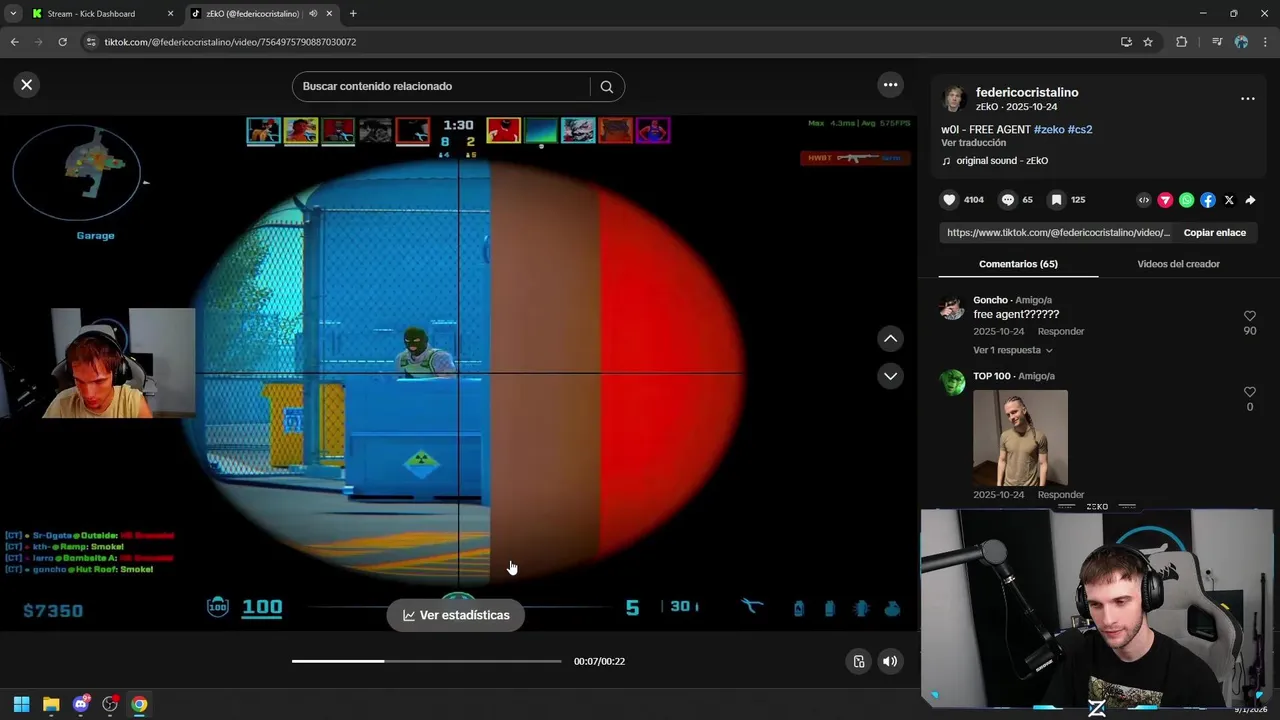Reply to TOP 100's comment
The image size is (1280, 720).
pos(1061,495)
